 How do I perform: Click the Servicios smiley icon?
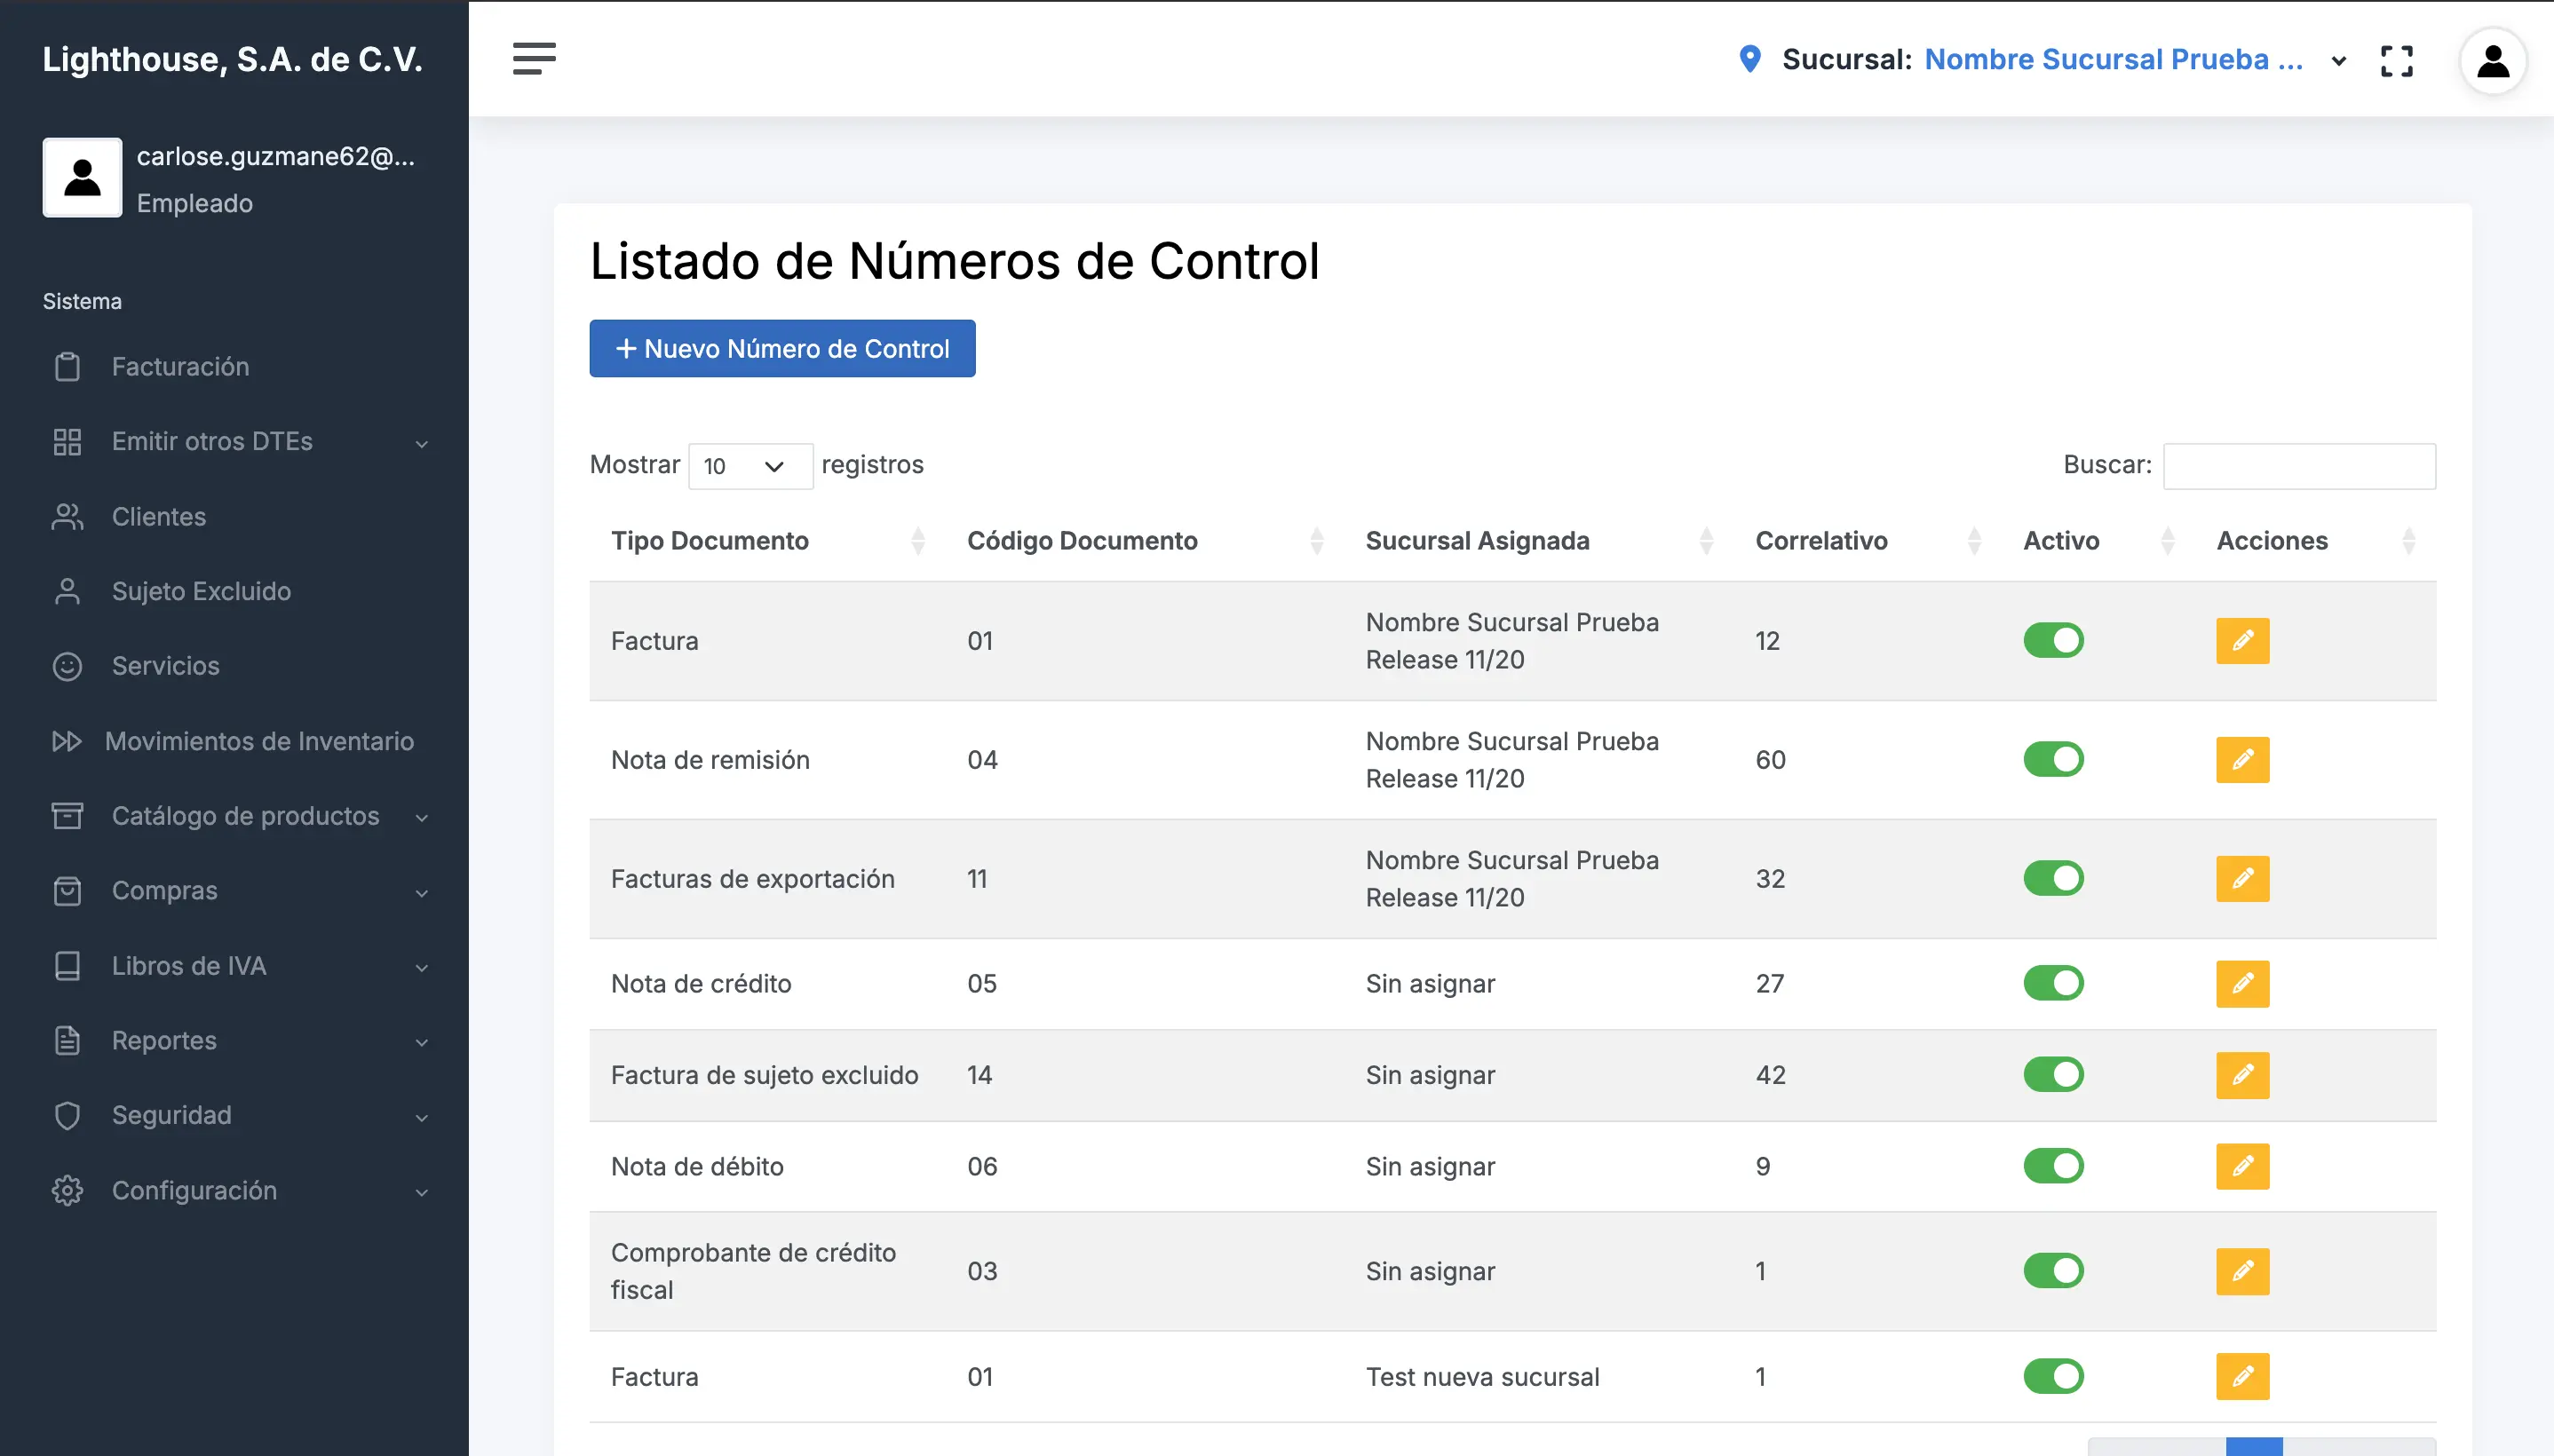coord(67,666)
